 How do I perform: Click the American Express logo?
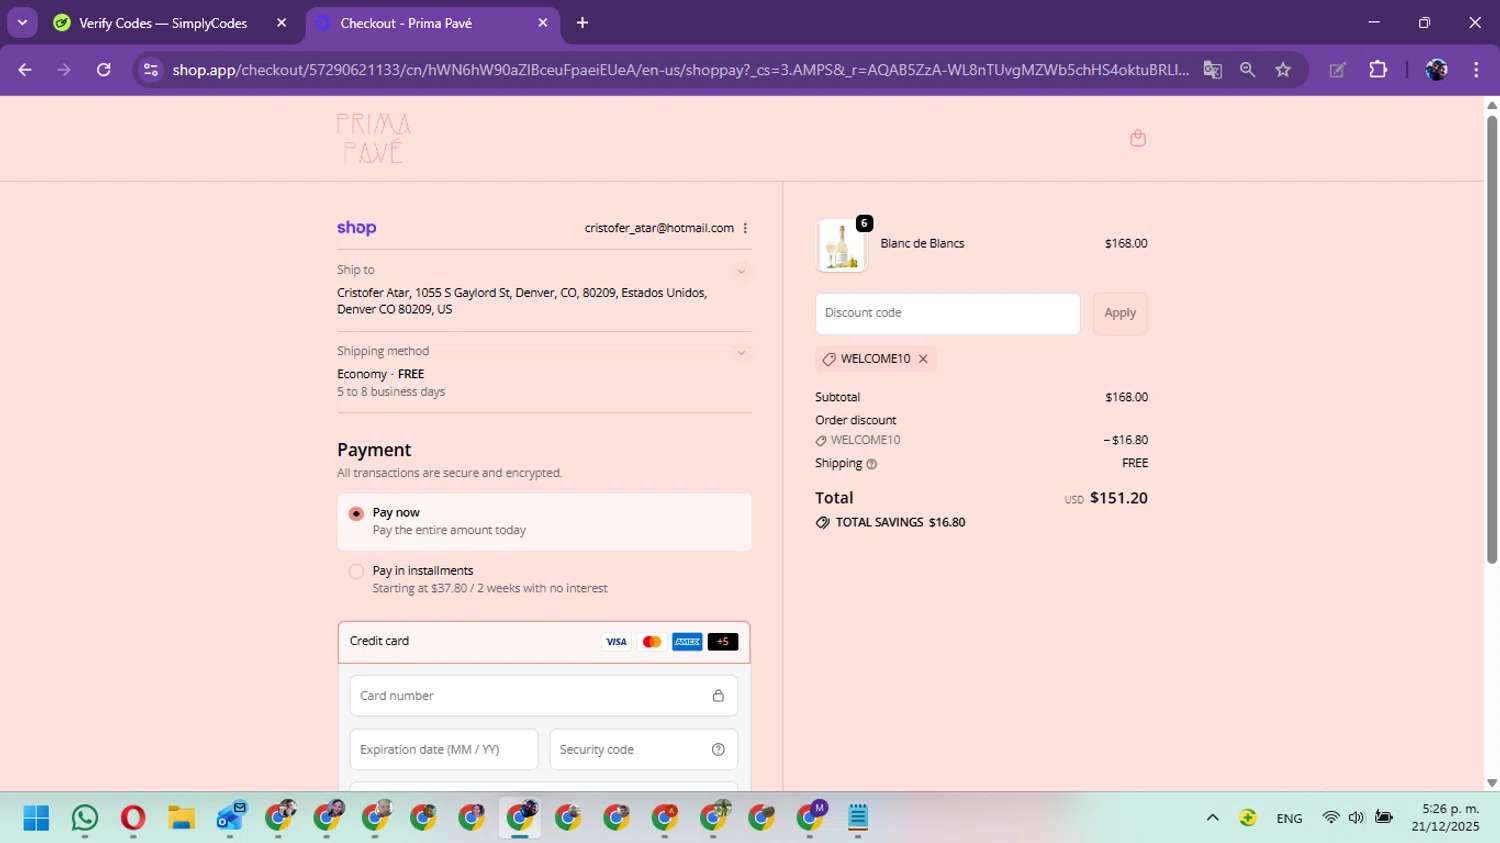pyautogui.click(x=687, y=642)
